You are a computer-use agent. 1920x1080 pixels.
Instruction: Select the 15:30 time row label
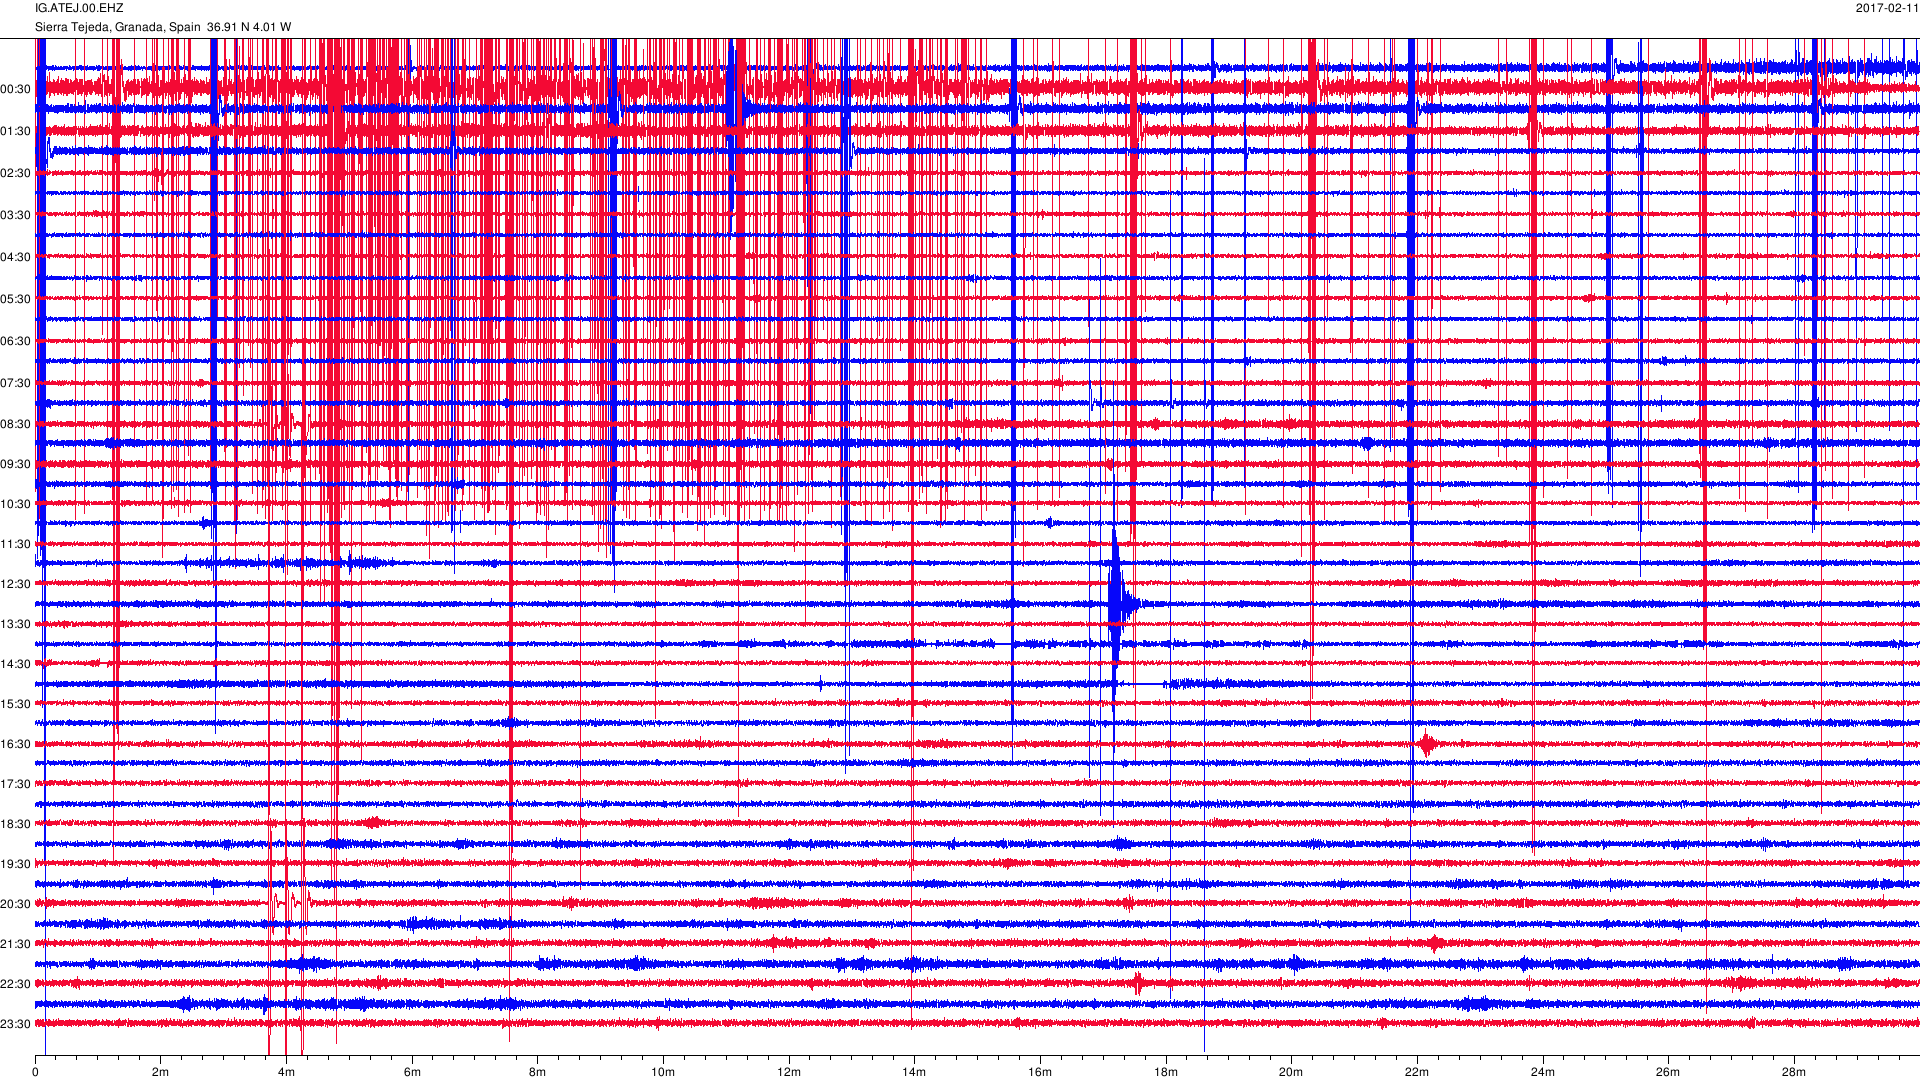pos(16,704)
